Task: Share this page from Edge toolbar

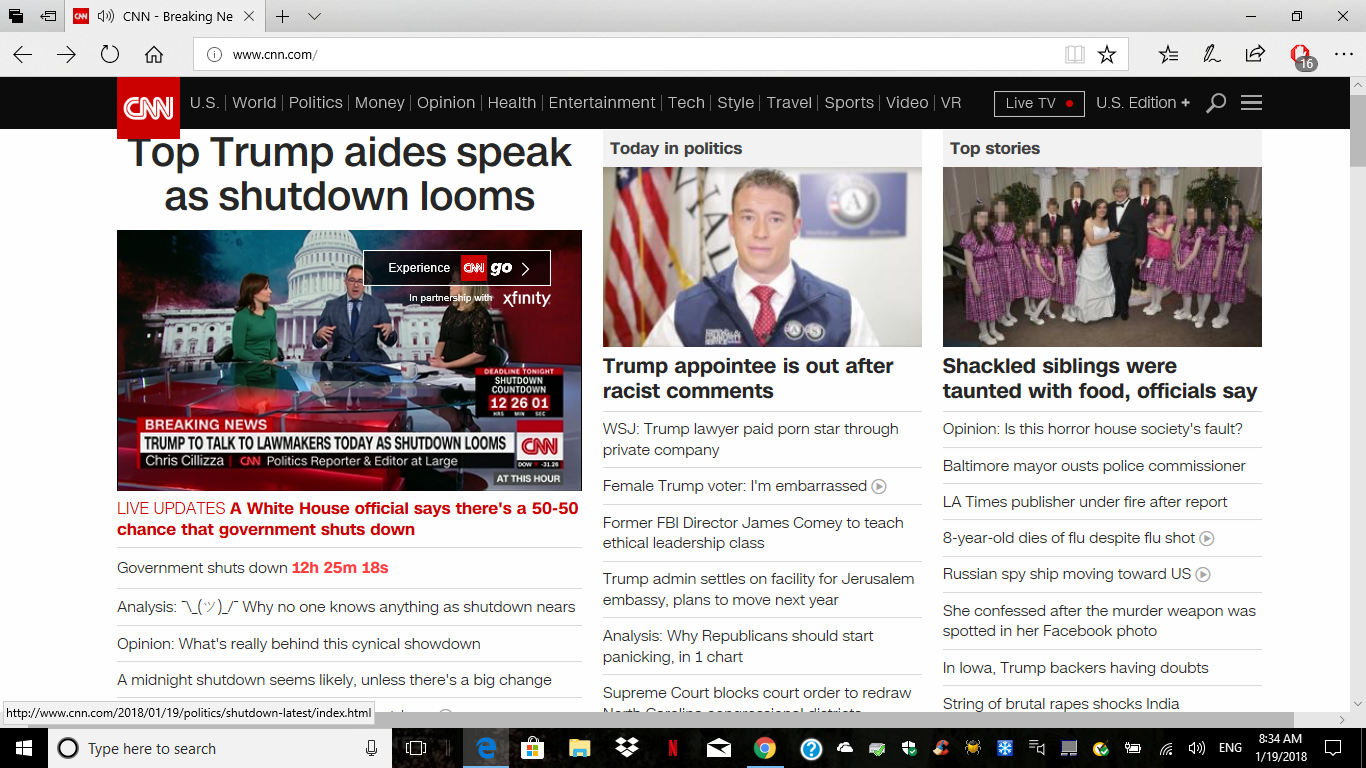Action: point(1255,55)
